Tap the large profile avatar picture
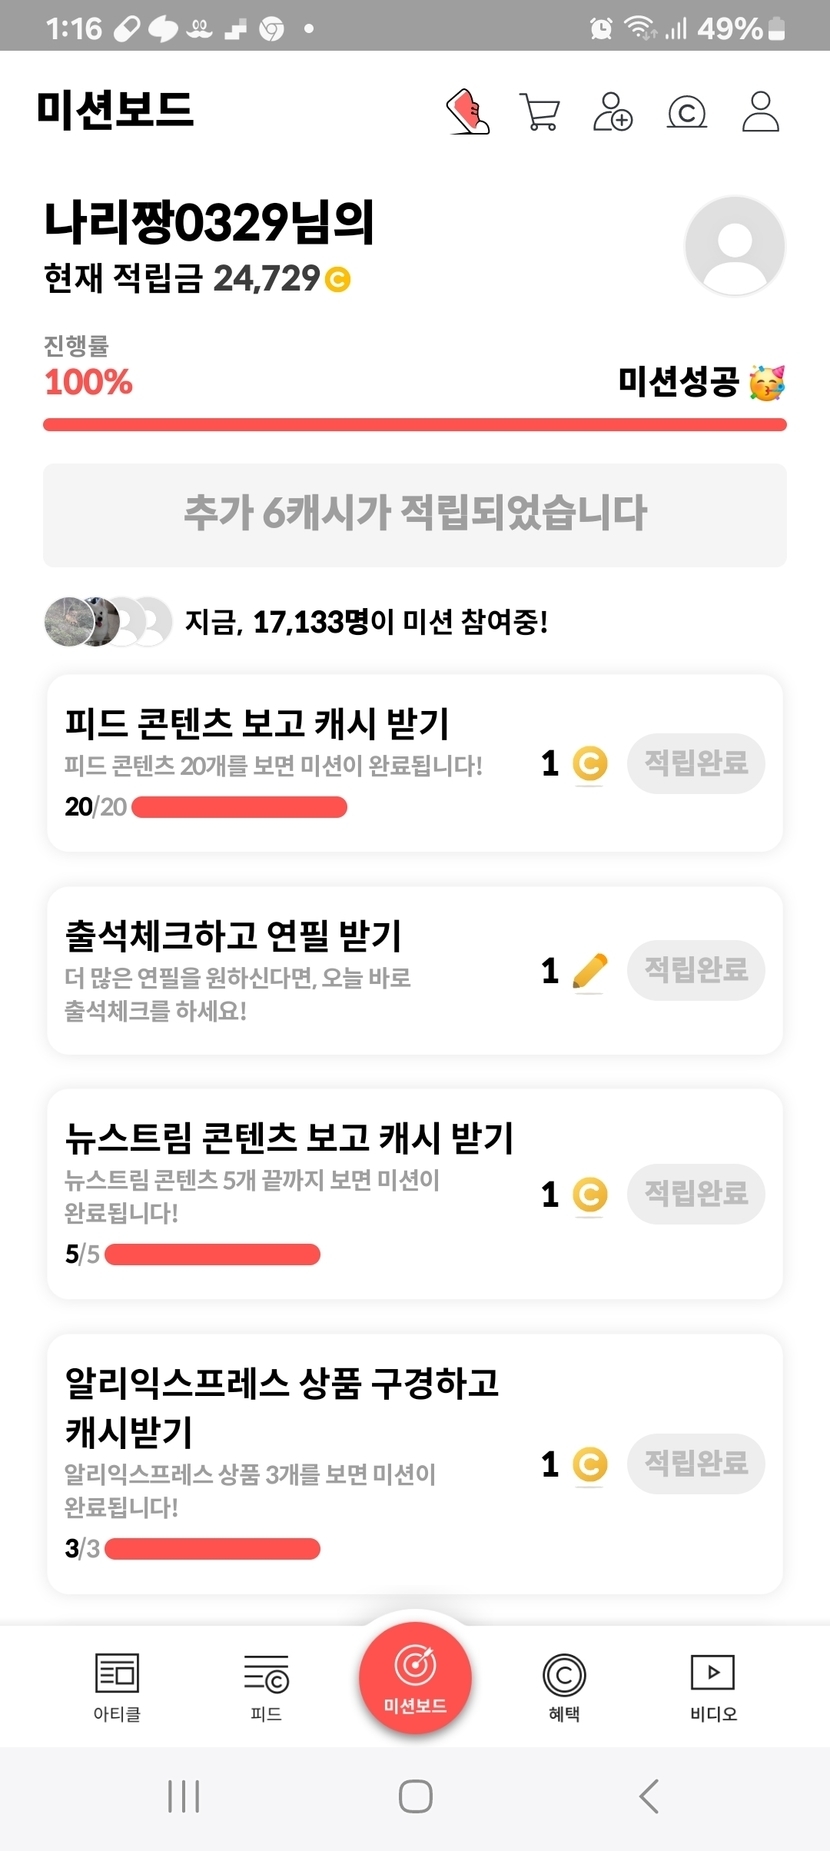 (x=735, y=246)
